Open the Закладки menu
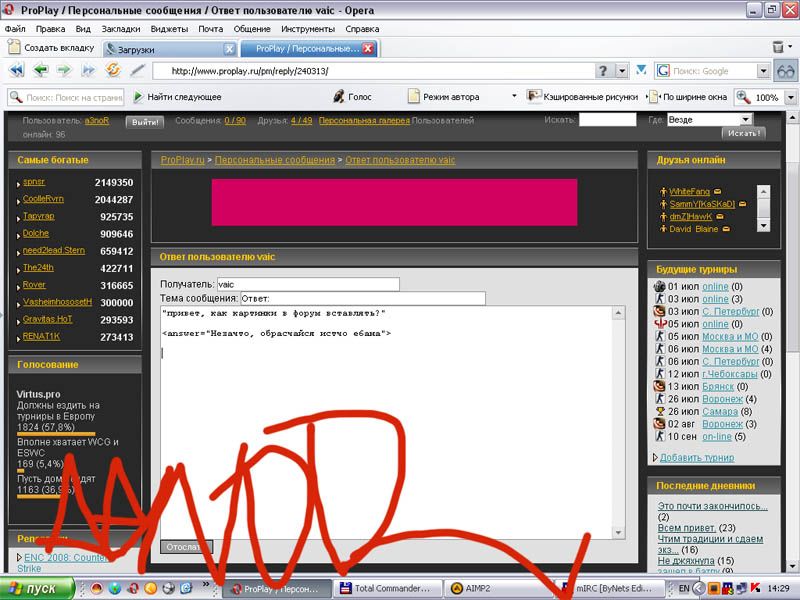The height and width of the screenshot is (600, 800). click(x=121, y=29)
